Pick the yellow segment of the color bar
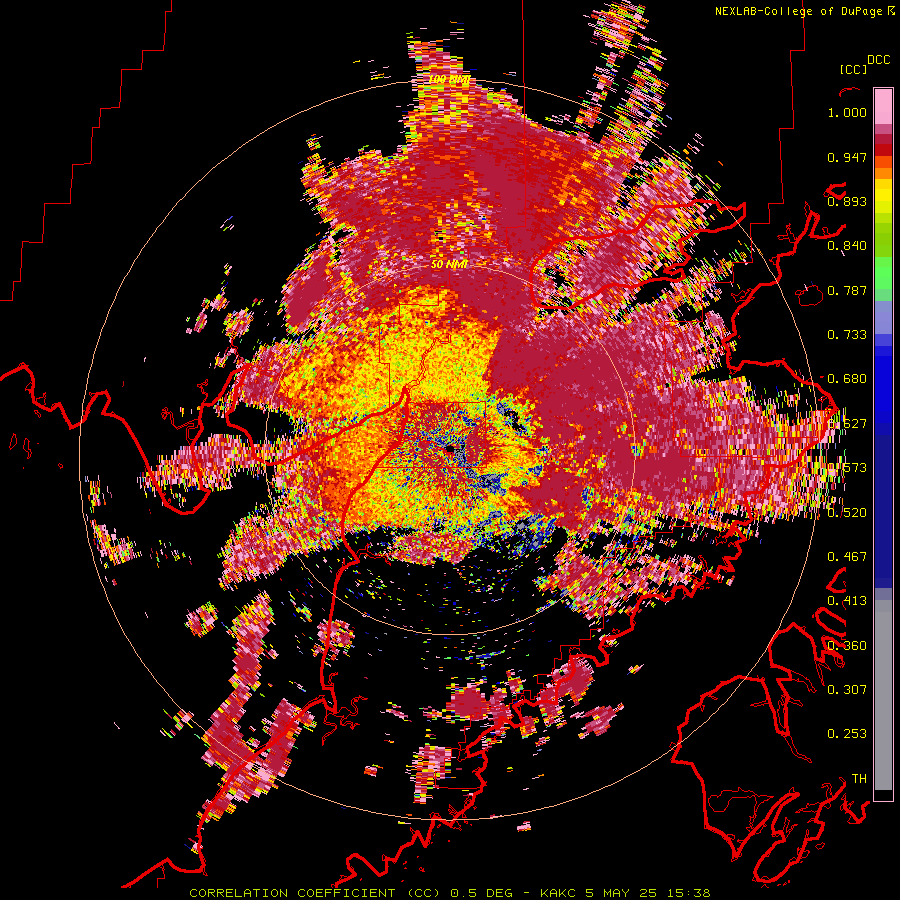This screenshot has height=900, width=900. tap(883, 197)
